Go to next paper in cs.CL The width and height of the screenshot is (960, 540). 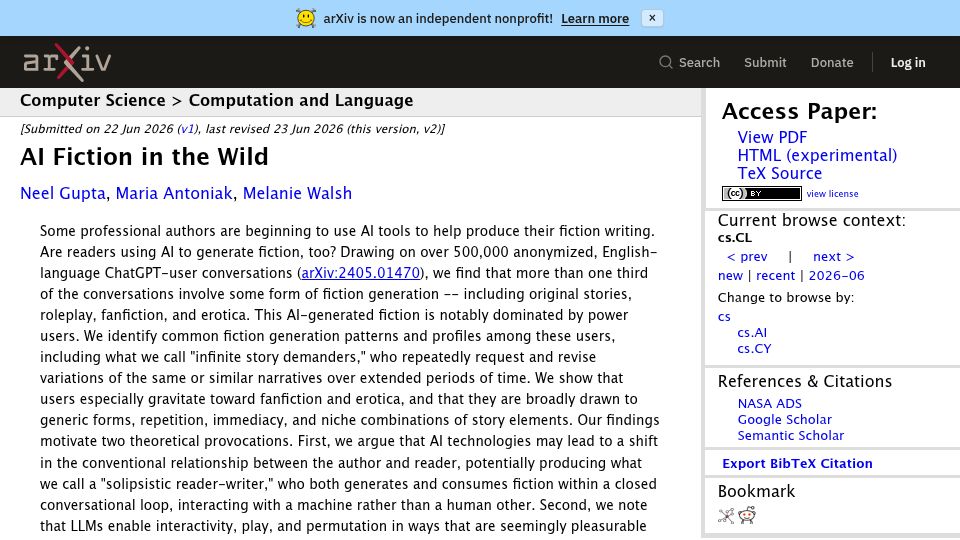pos(833,257)
